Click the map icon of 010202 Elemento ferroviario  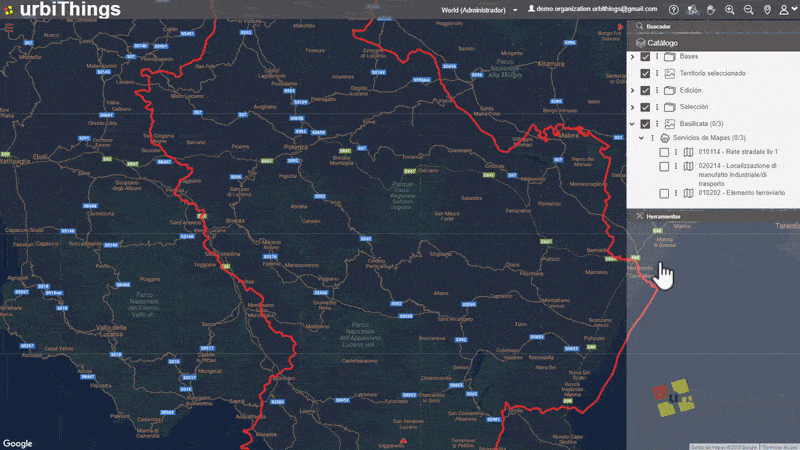click(688, 193)
